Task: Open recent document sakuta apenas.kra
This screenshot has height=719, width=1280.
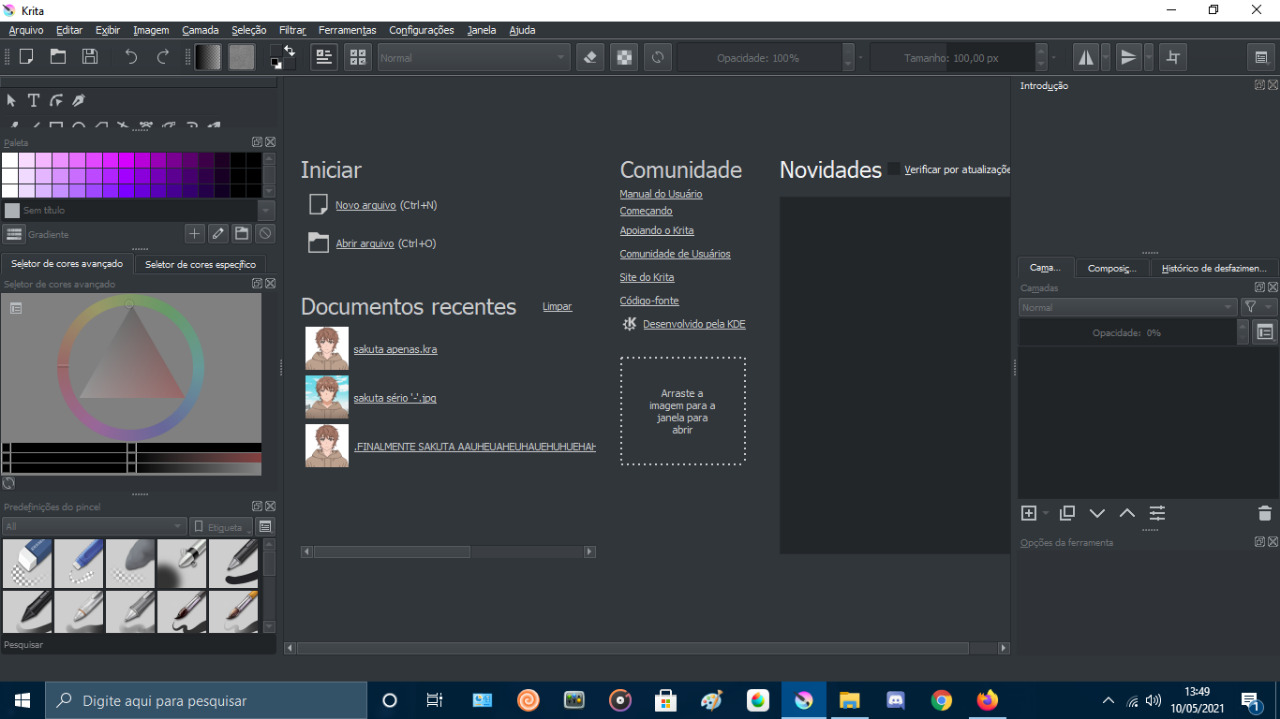Action: pyautogui.click(x=395, y=349)
